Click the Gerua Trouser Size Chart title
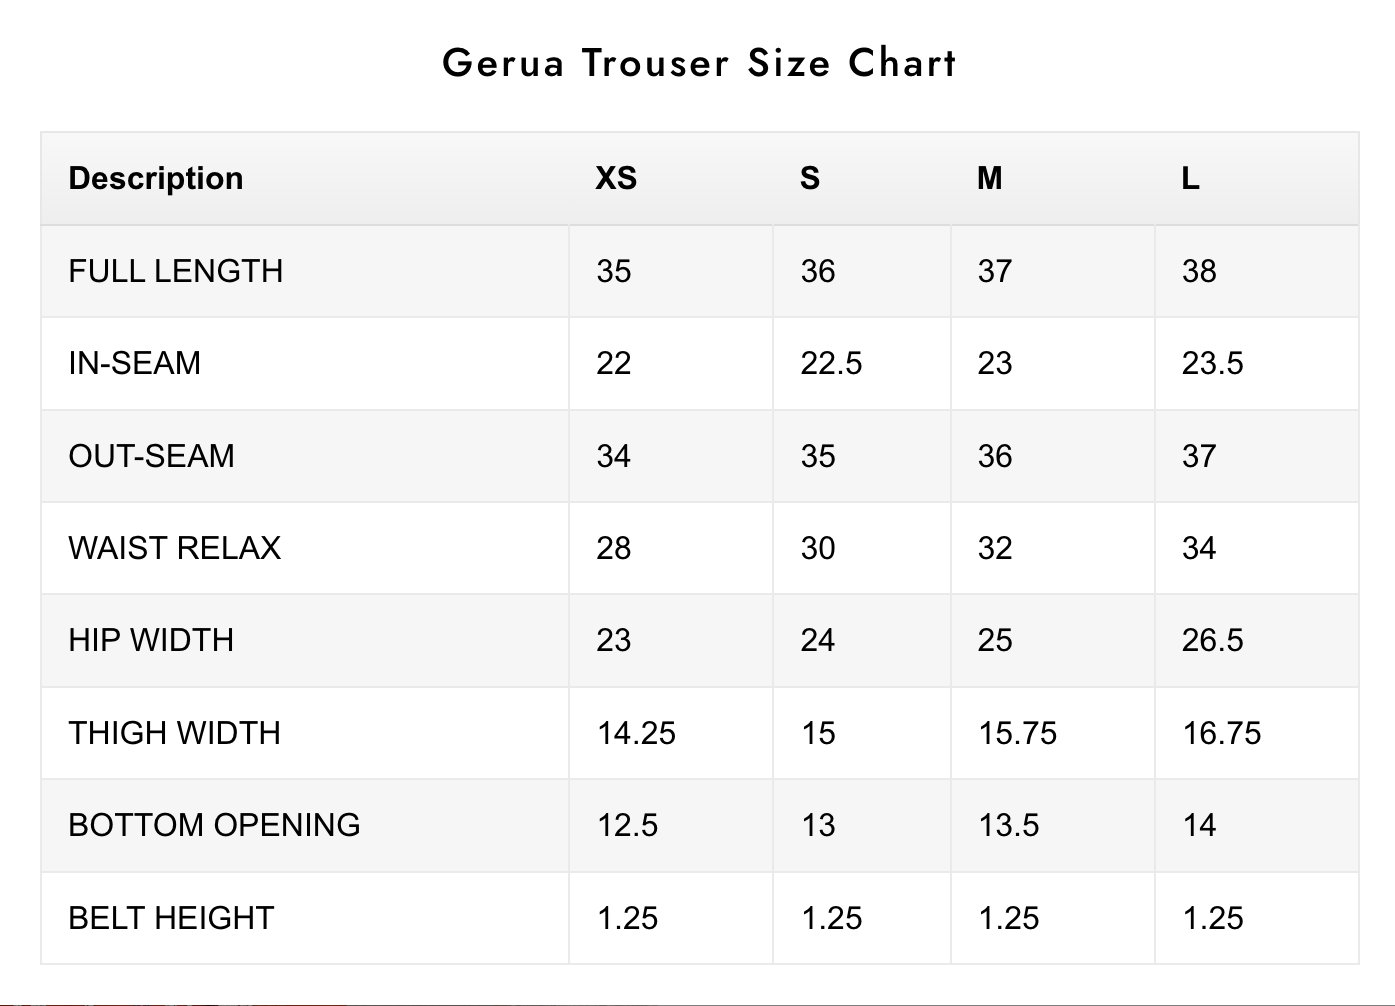Screen dimensions: 1395x1006 coord(699,63)
